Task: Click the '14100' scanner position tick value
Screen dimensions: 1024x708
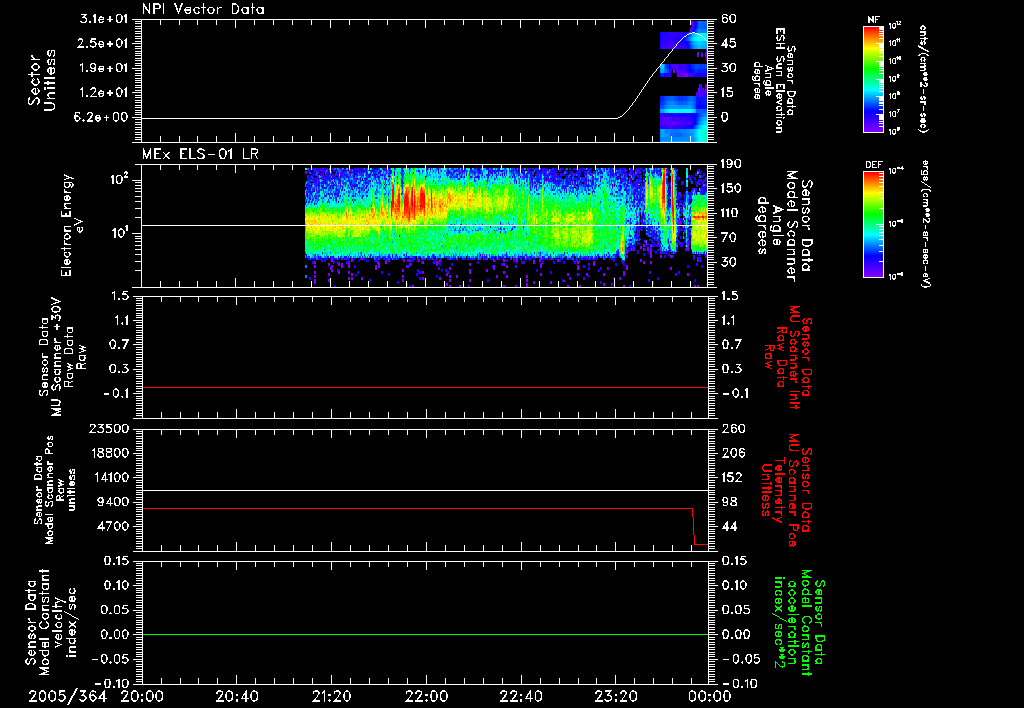Action: (108, 477)
